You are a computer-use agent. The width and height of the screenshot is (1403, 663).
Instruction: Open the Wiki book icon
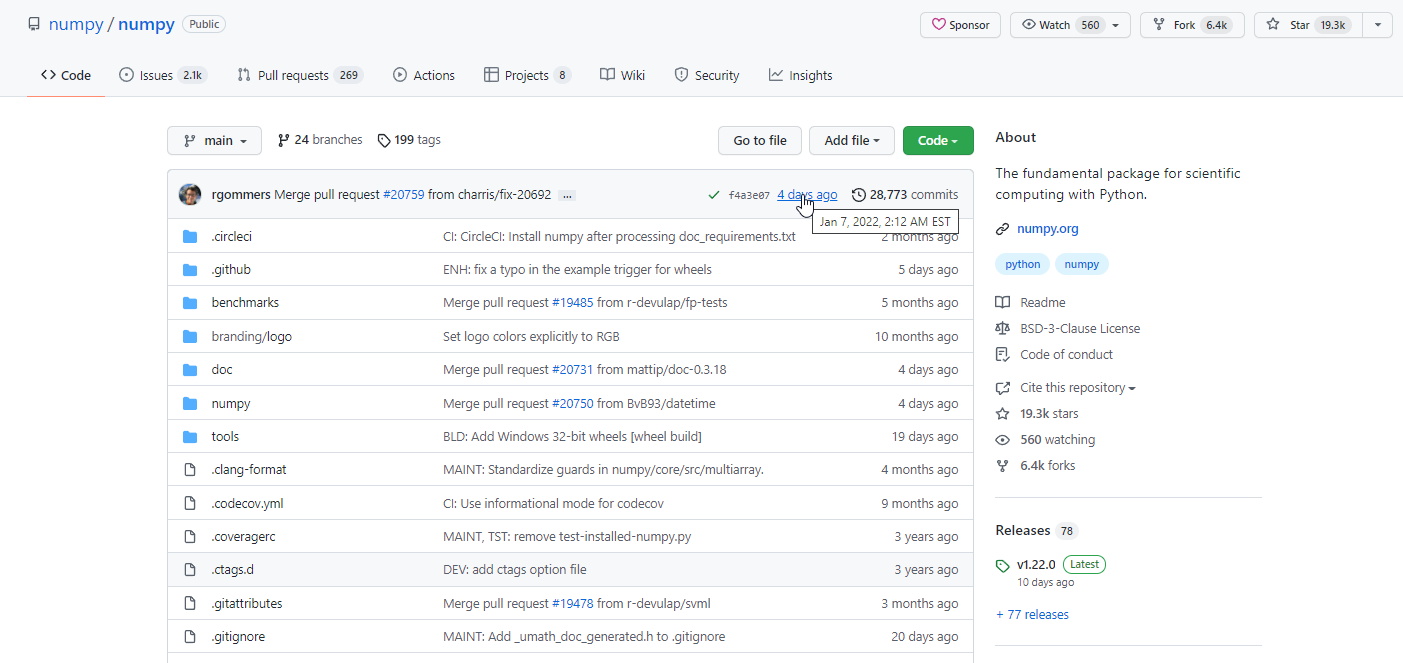point(606,74)
